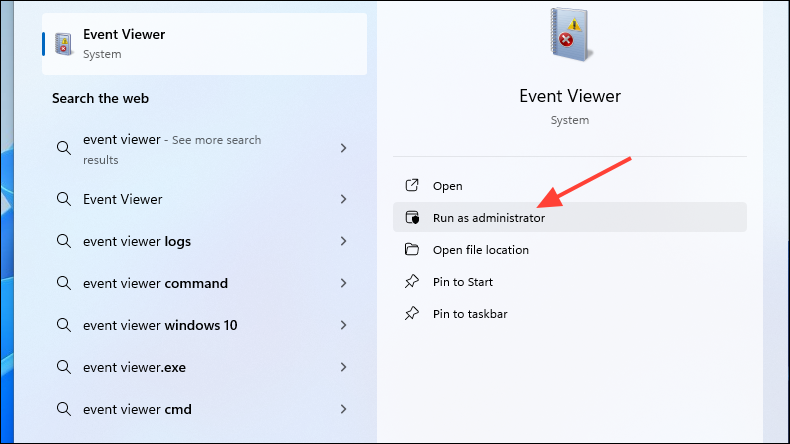Expand the chevron for 'event viewer windows 10'
The image size is (790, 444).
coord(344,325)
